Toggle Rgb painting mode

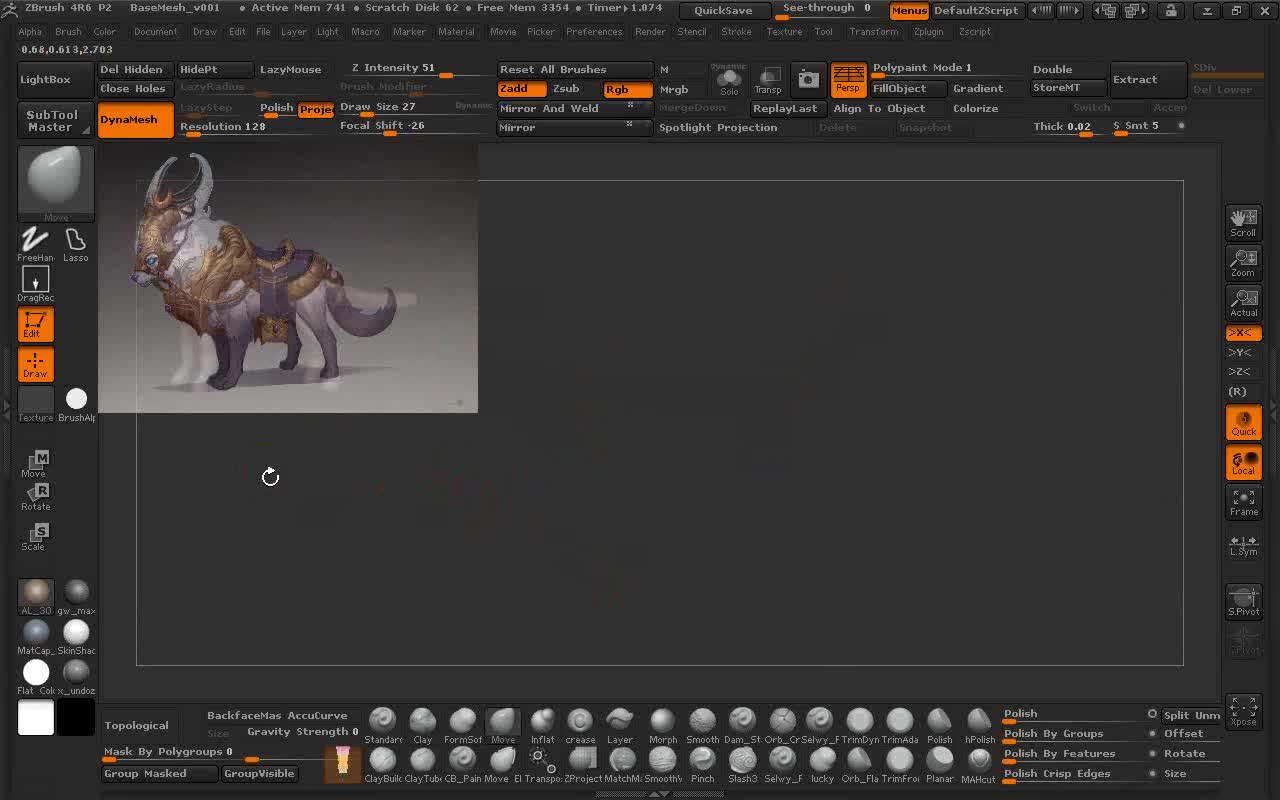click(x=627, y=89)
